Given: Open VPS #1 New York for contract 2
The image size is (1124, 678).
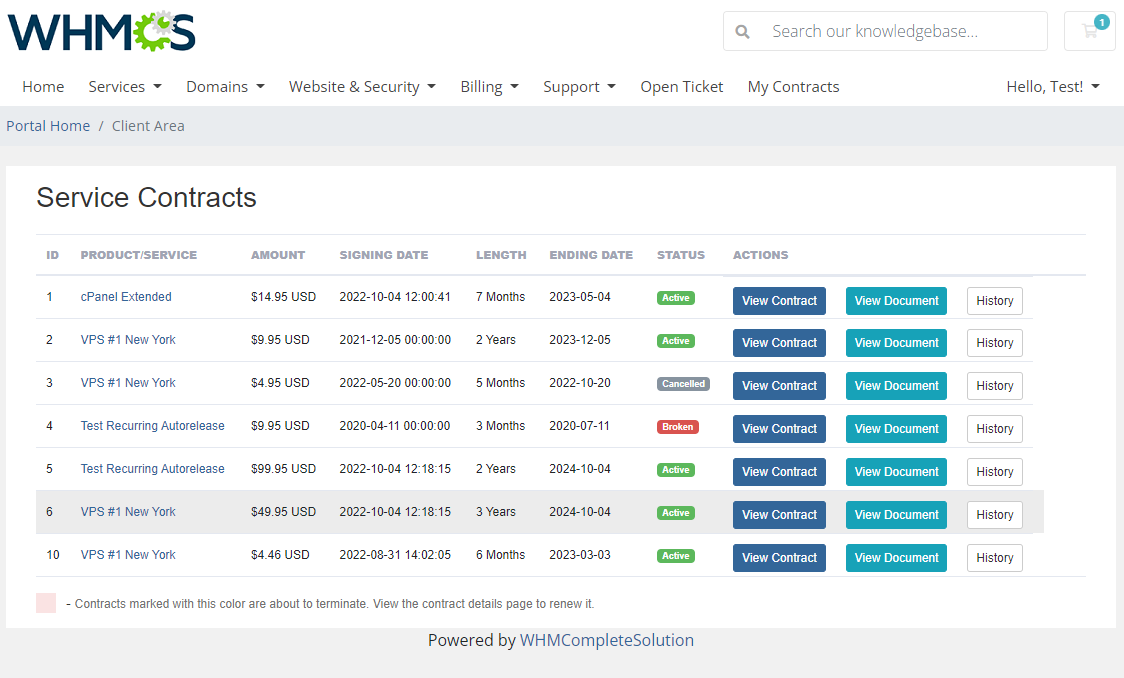Looking at the screenshot, I should click(x=128, y=340).
